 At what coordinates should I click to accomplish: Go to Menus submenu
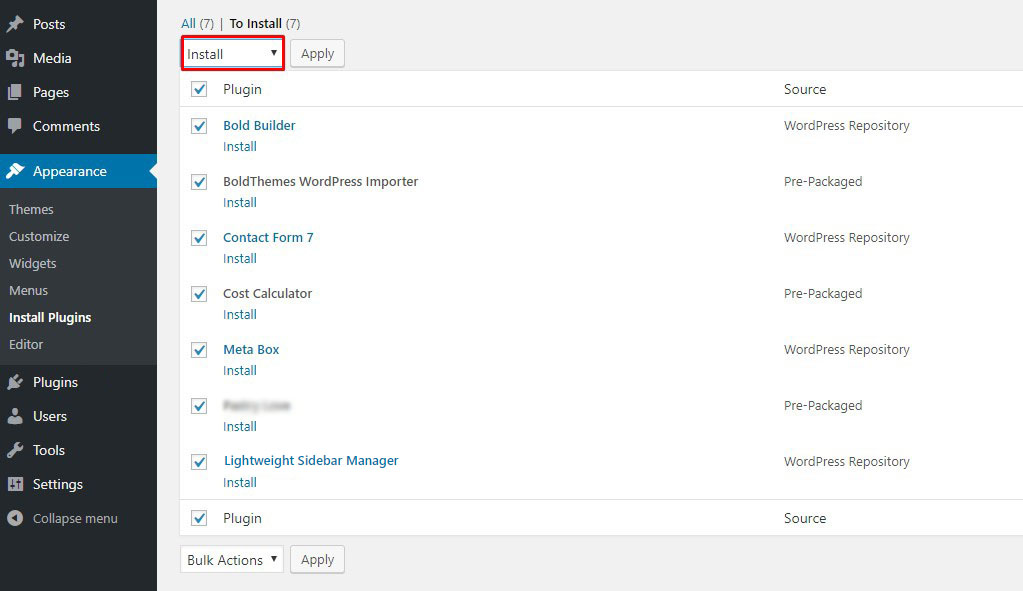click(29, 290)
